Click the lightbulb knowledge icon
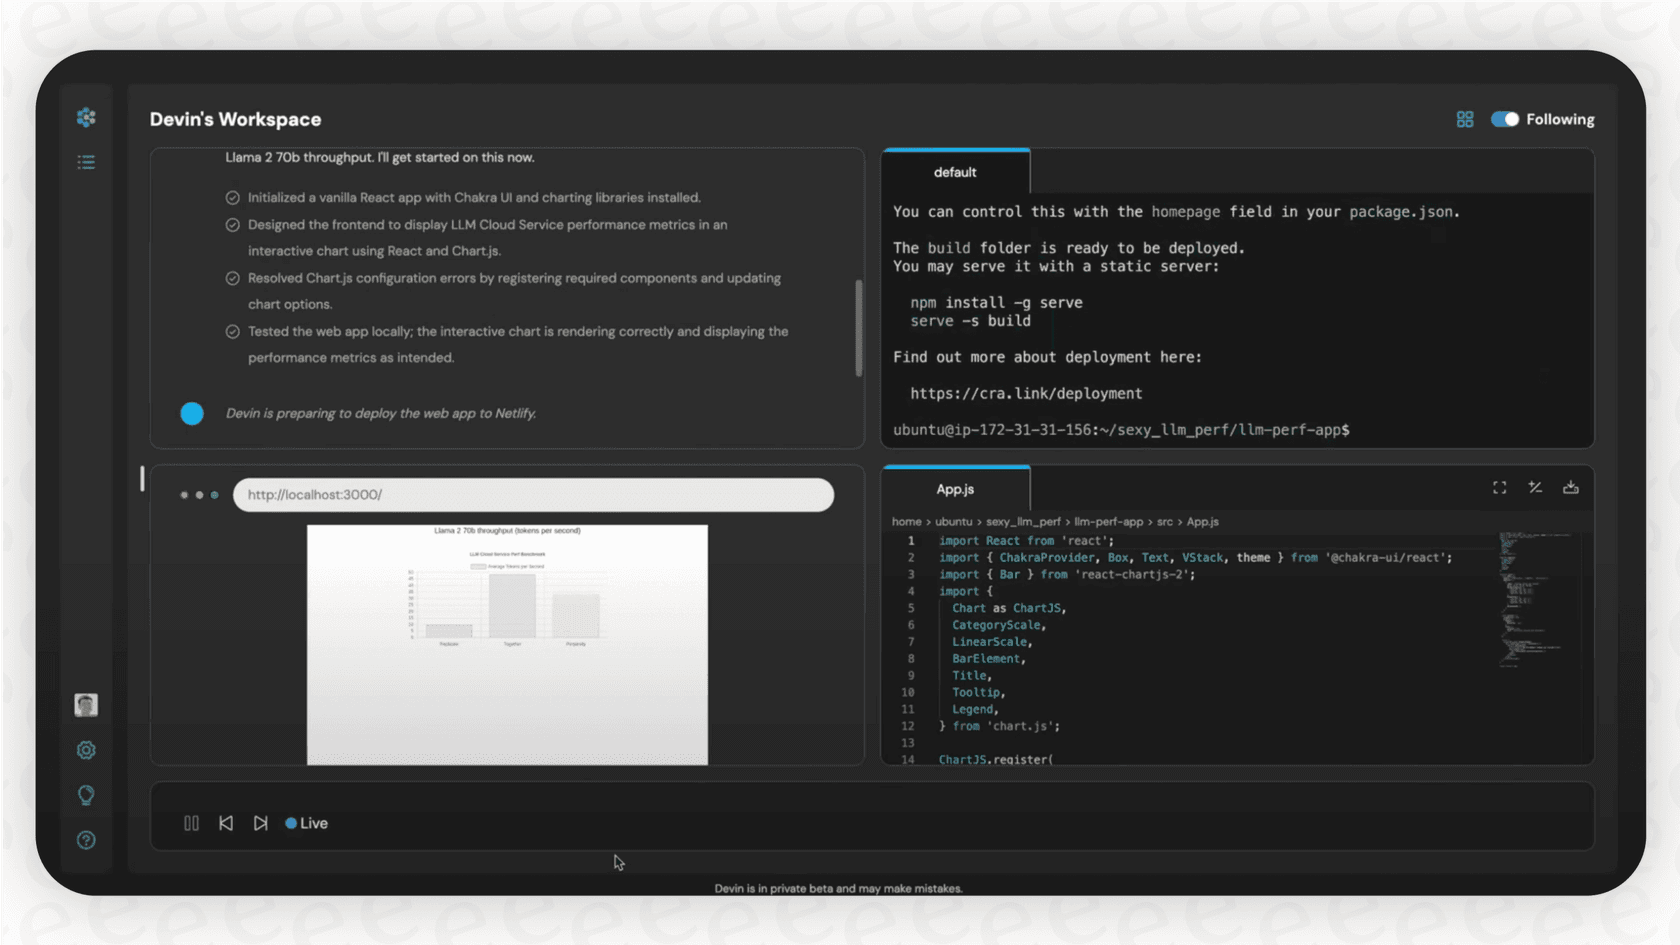Viewport: 1680px width, 945px height. (x=86, y=794)
